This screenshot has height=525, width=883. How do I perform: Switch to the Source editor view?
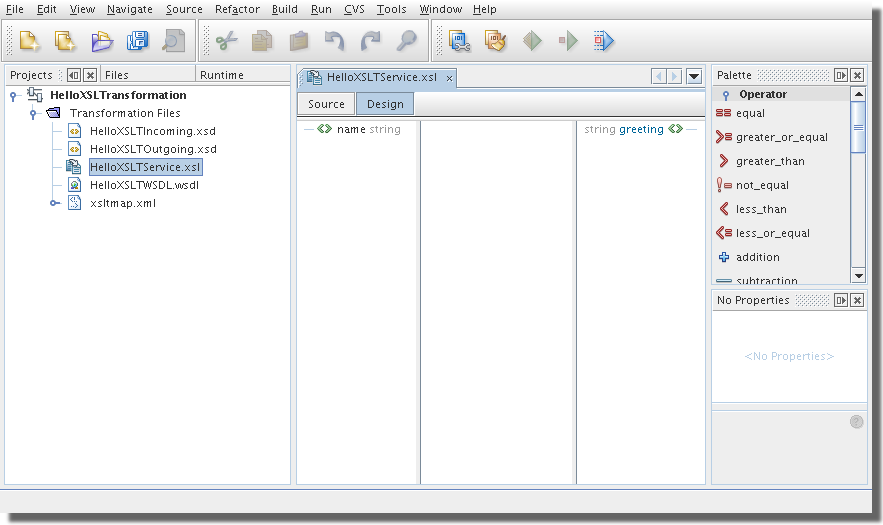326,104
